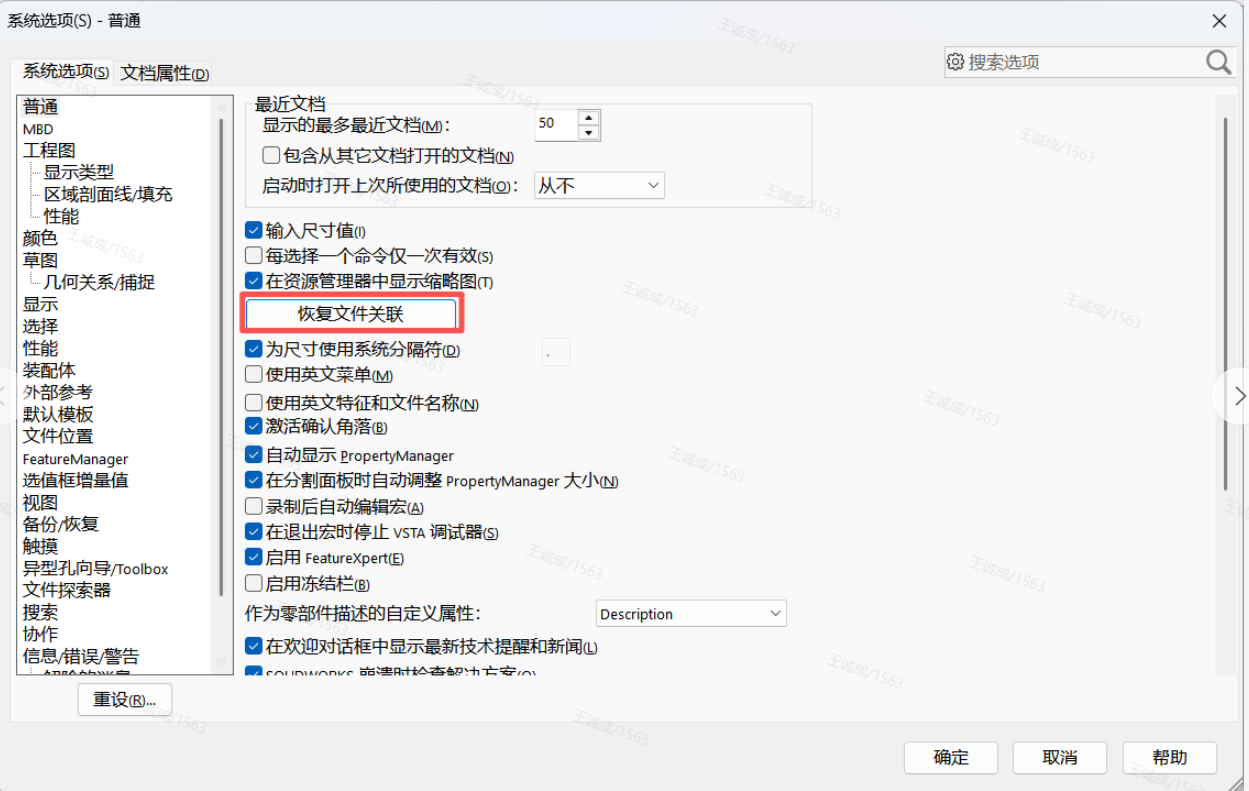This screenshot has width=1249, height=791.
Task: Select 性能 under 工程图
Action: (61, 217)
